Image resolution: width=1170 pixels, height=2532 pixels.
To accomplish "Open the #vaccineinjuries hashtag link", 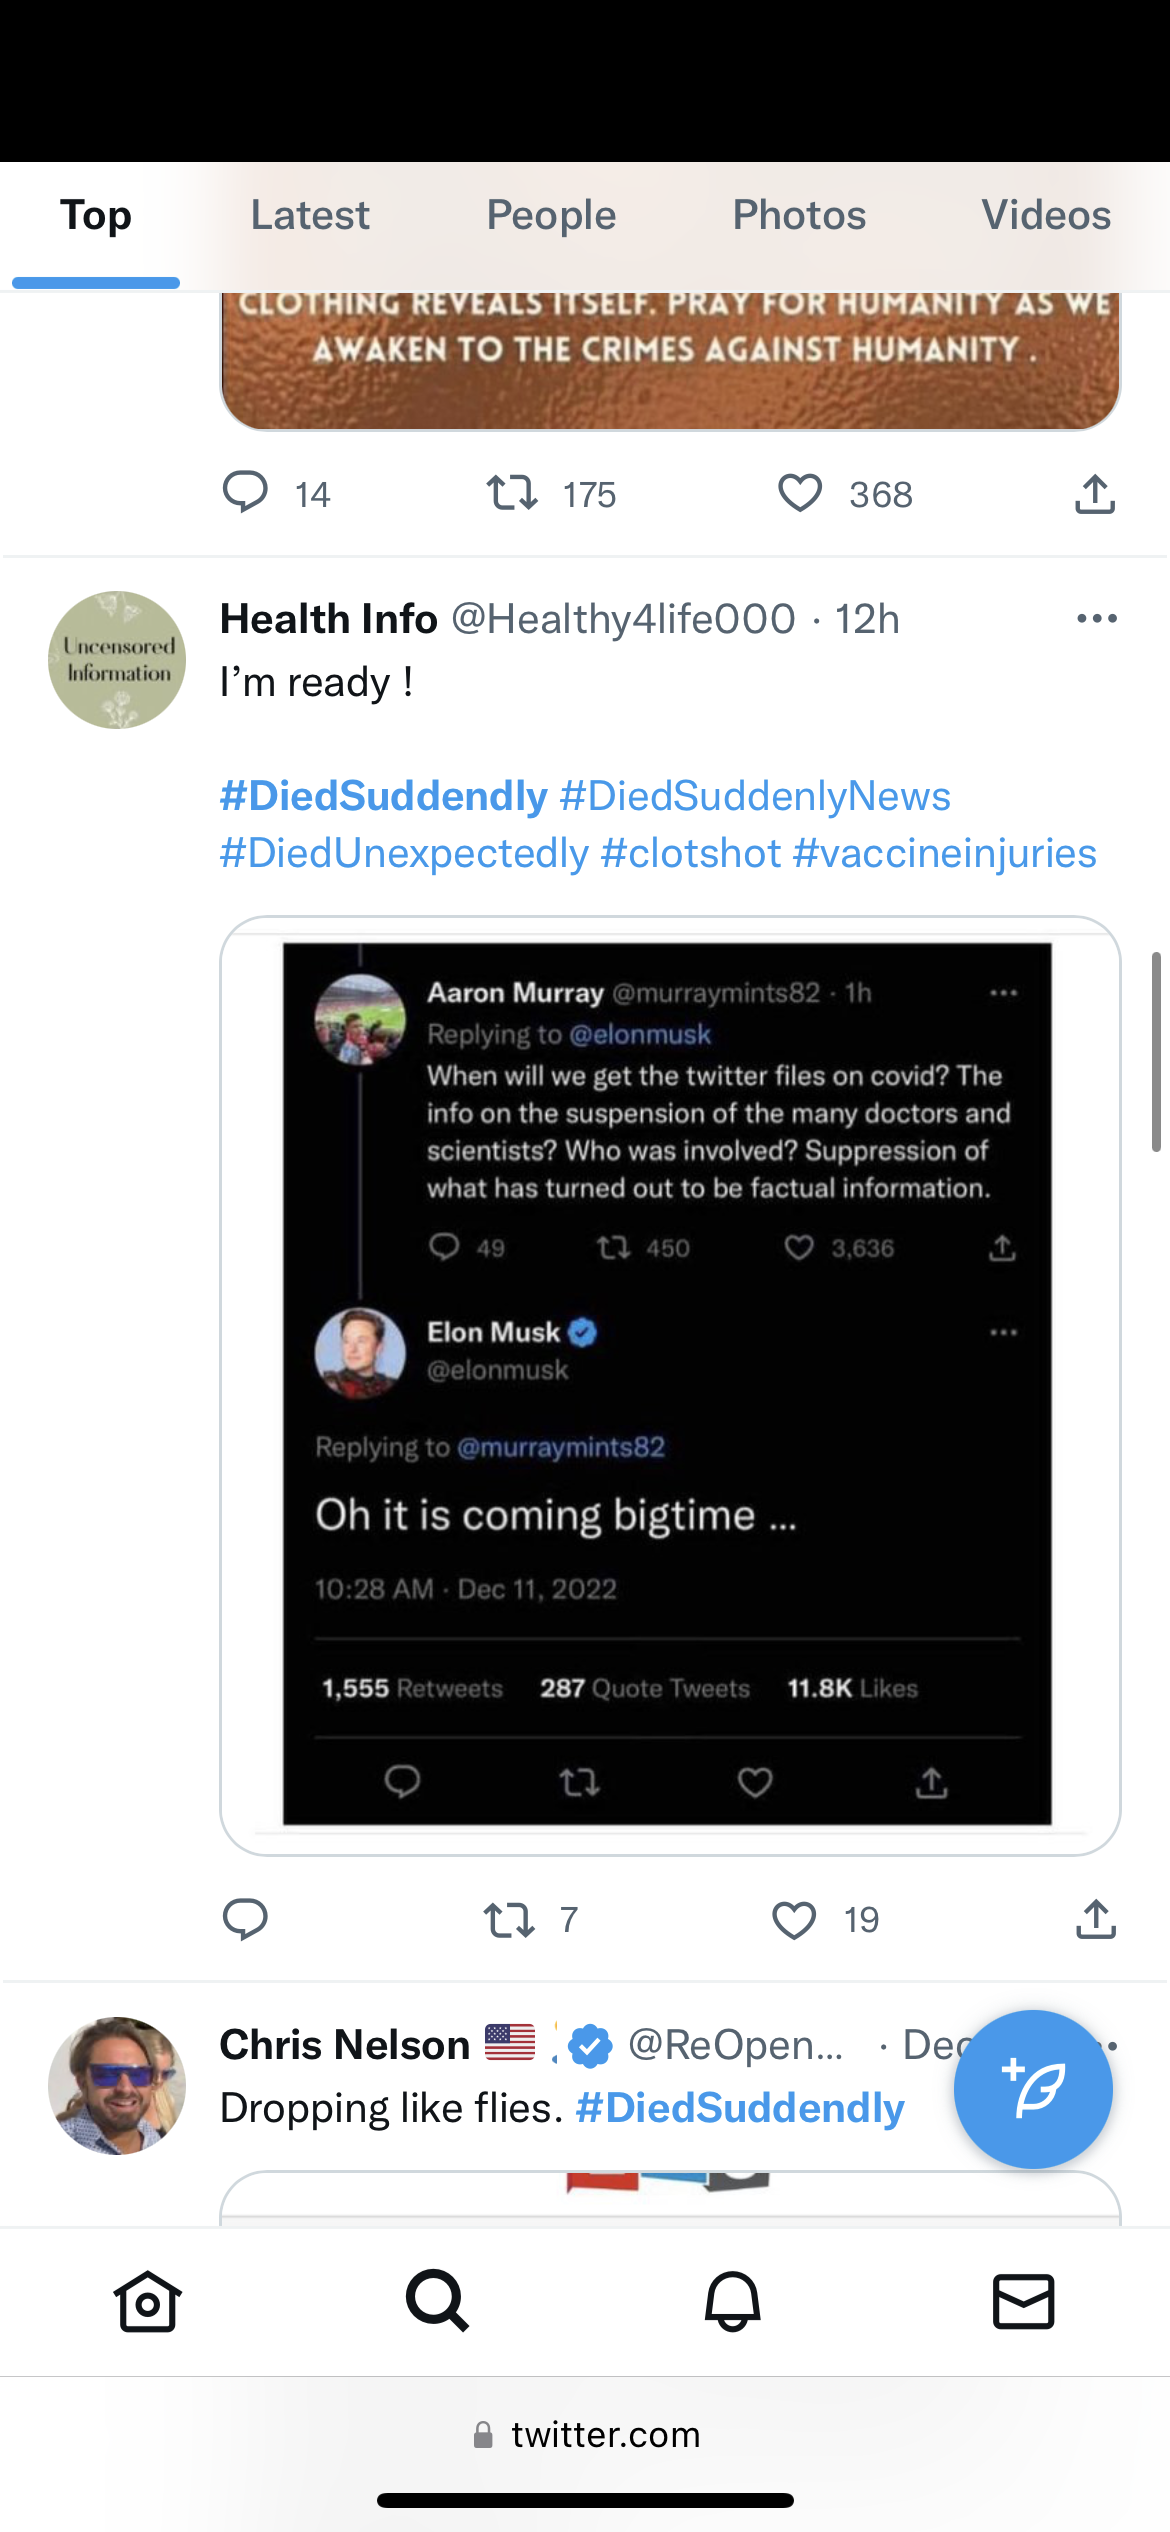I will click(944, 853).
